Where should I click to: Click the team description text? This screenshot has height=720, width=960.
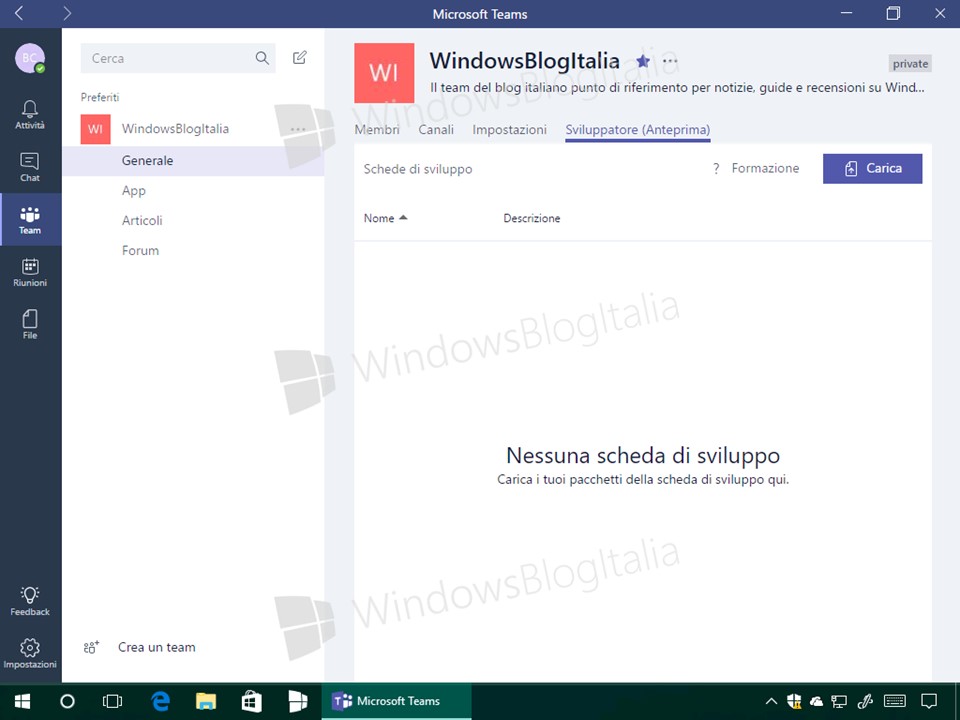click(x=677, y=88)
